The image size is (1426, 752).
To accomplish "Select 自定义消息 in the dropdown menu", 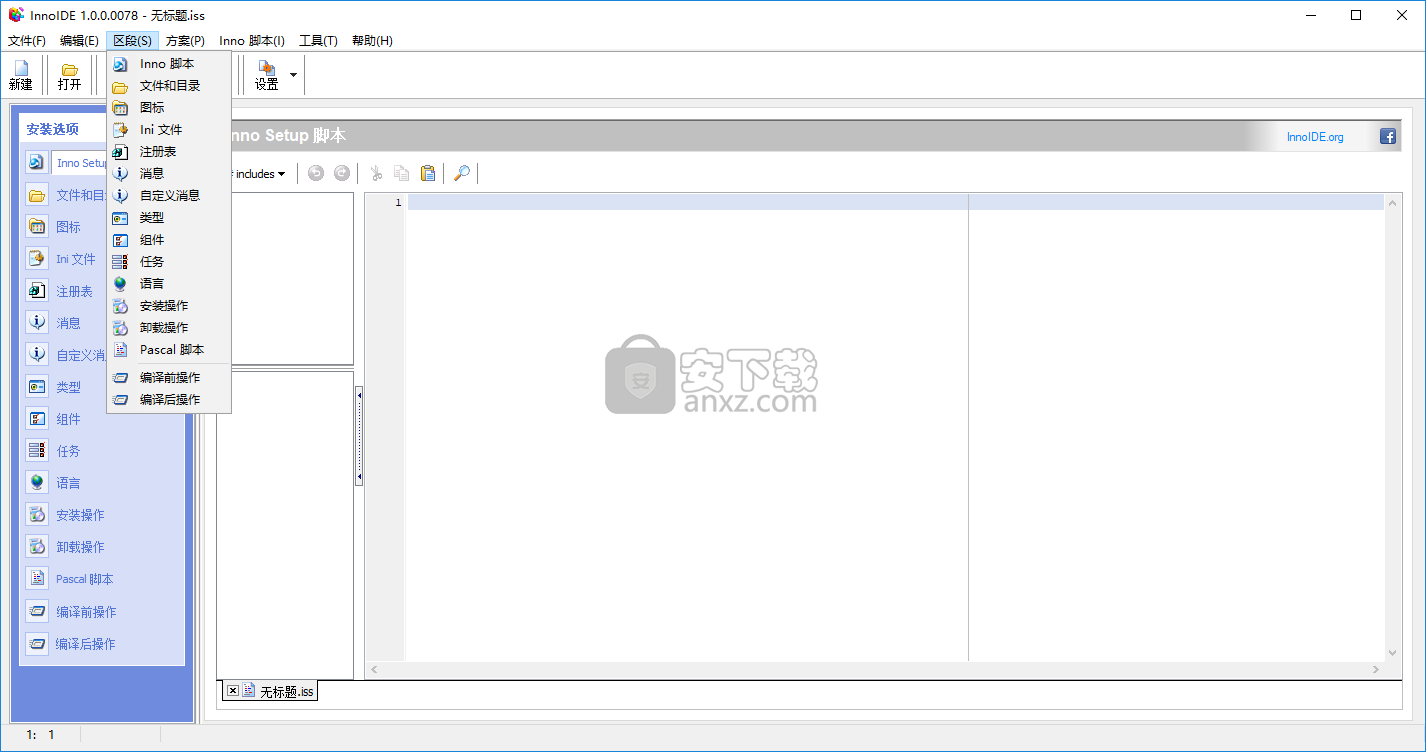I will 170,195.
